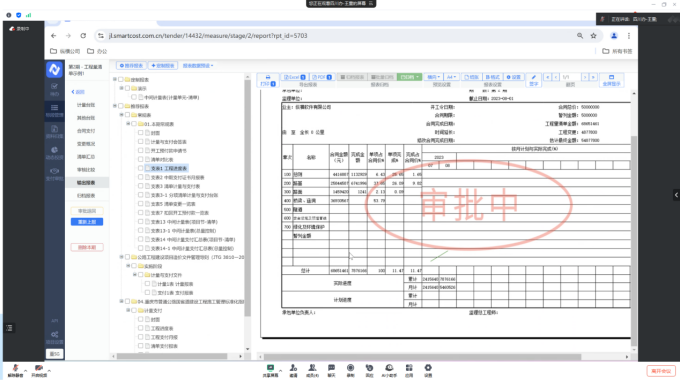680x380 pixels.
Task: Tick checkbox for 支表1 工程进度表
Action: pos(141,168)
